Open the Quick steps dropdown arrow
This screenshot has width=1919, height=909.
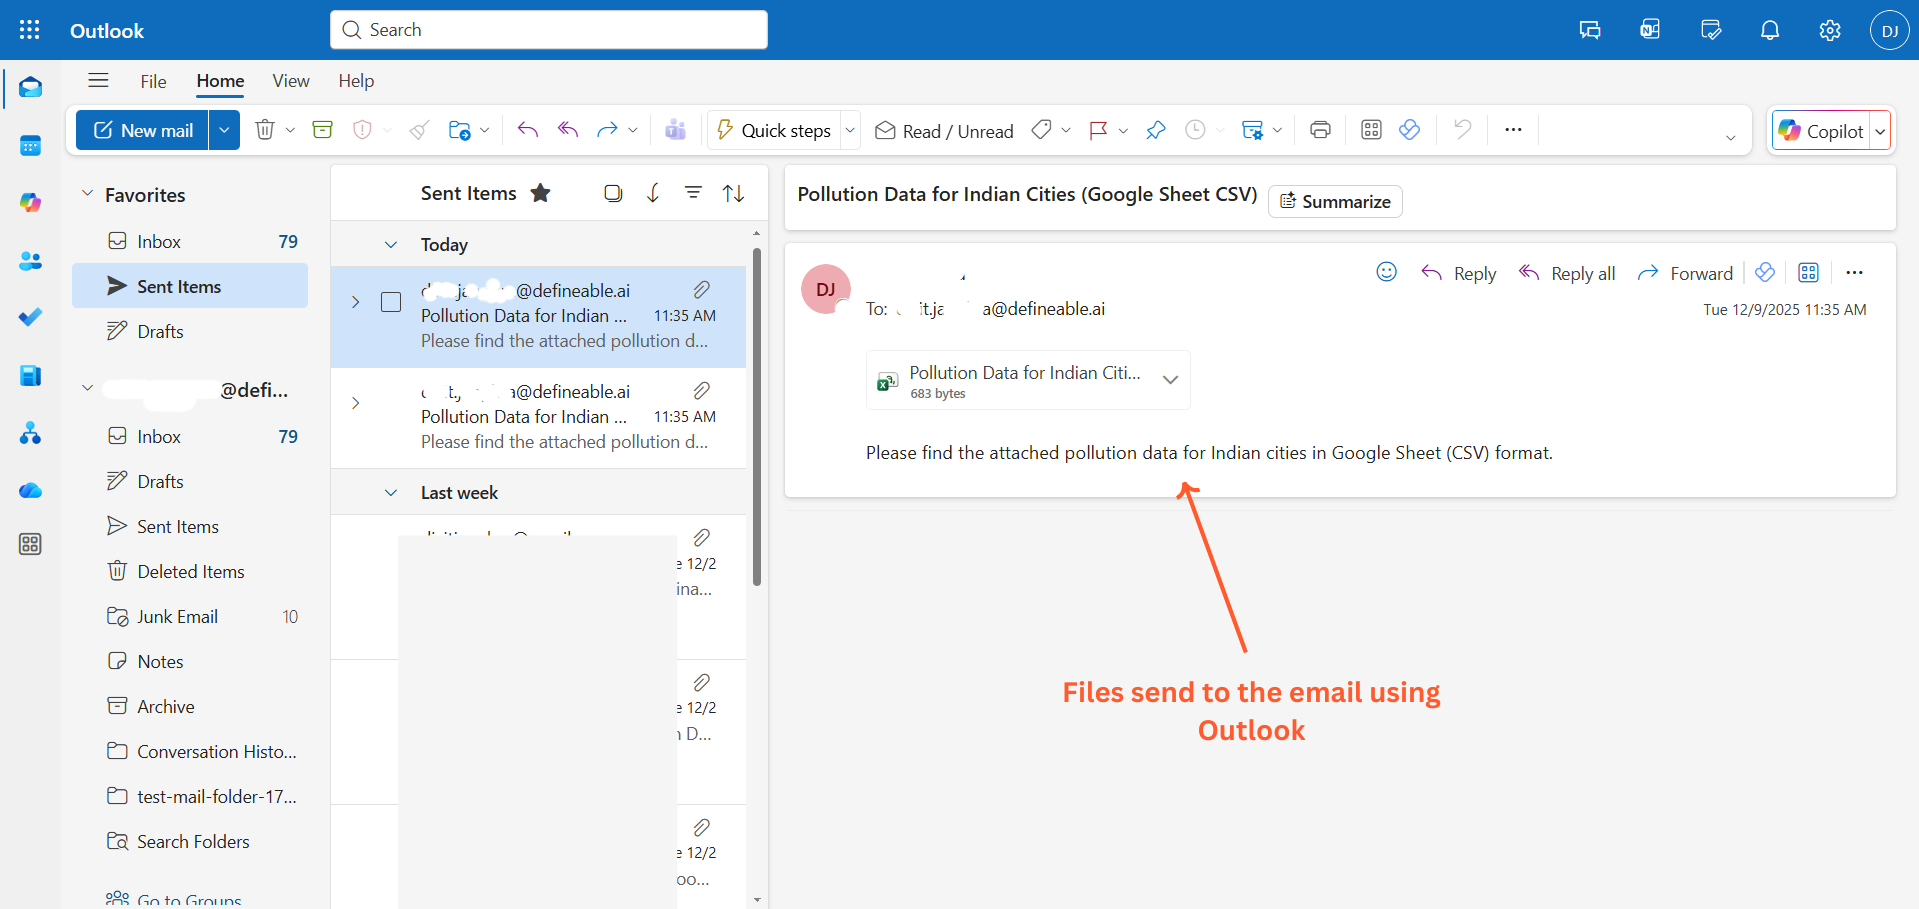(x=850, y=130)
